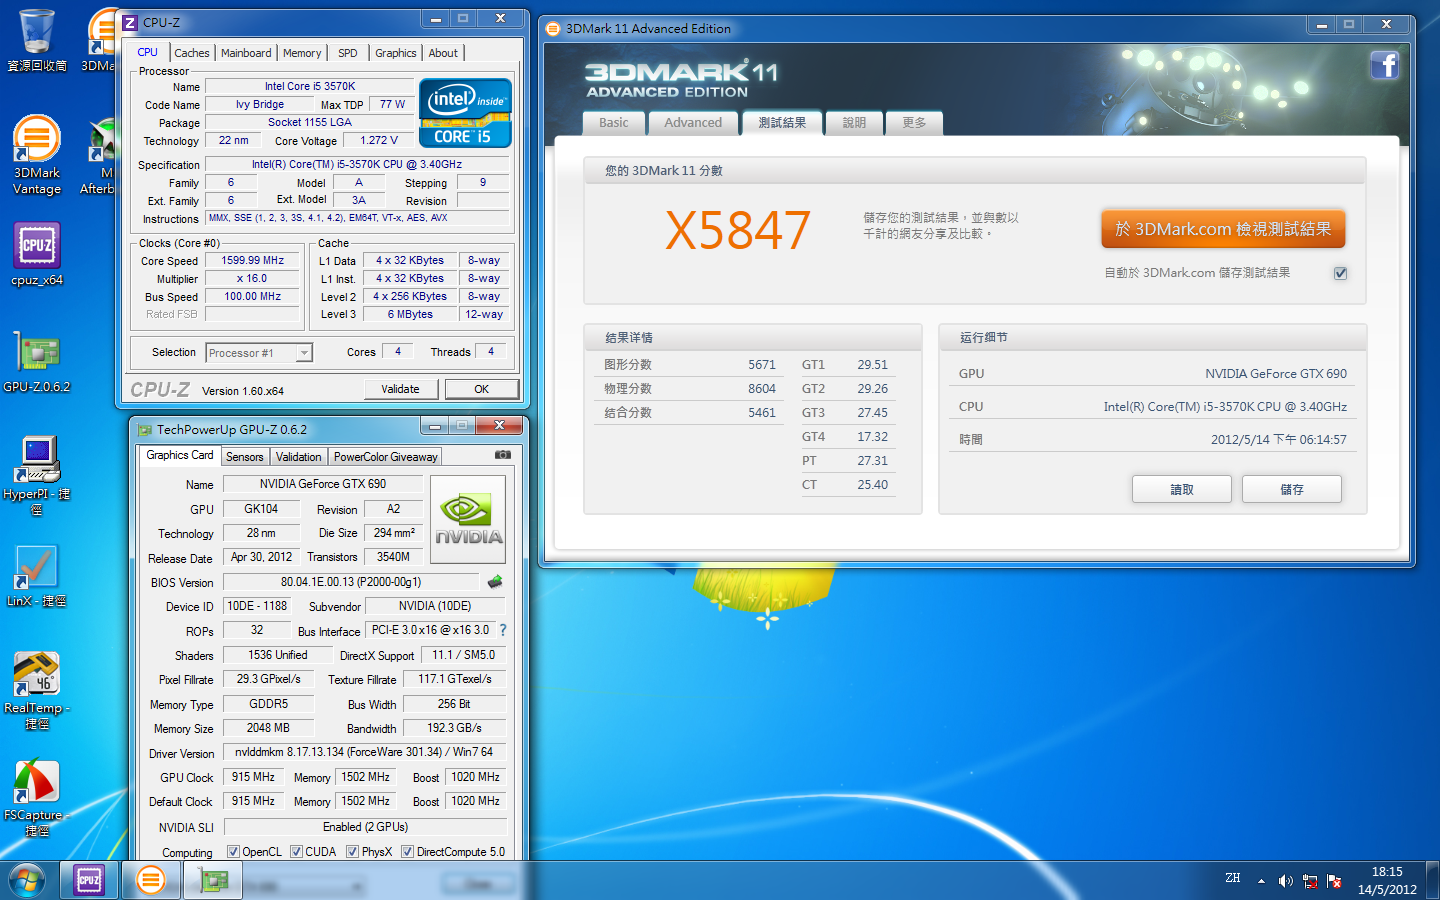Click the X5847 score text
Image resolution: width=1440 pixels, height=900 pixels.
point(738,231)
